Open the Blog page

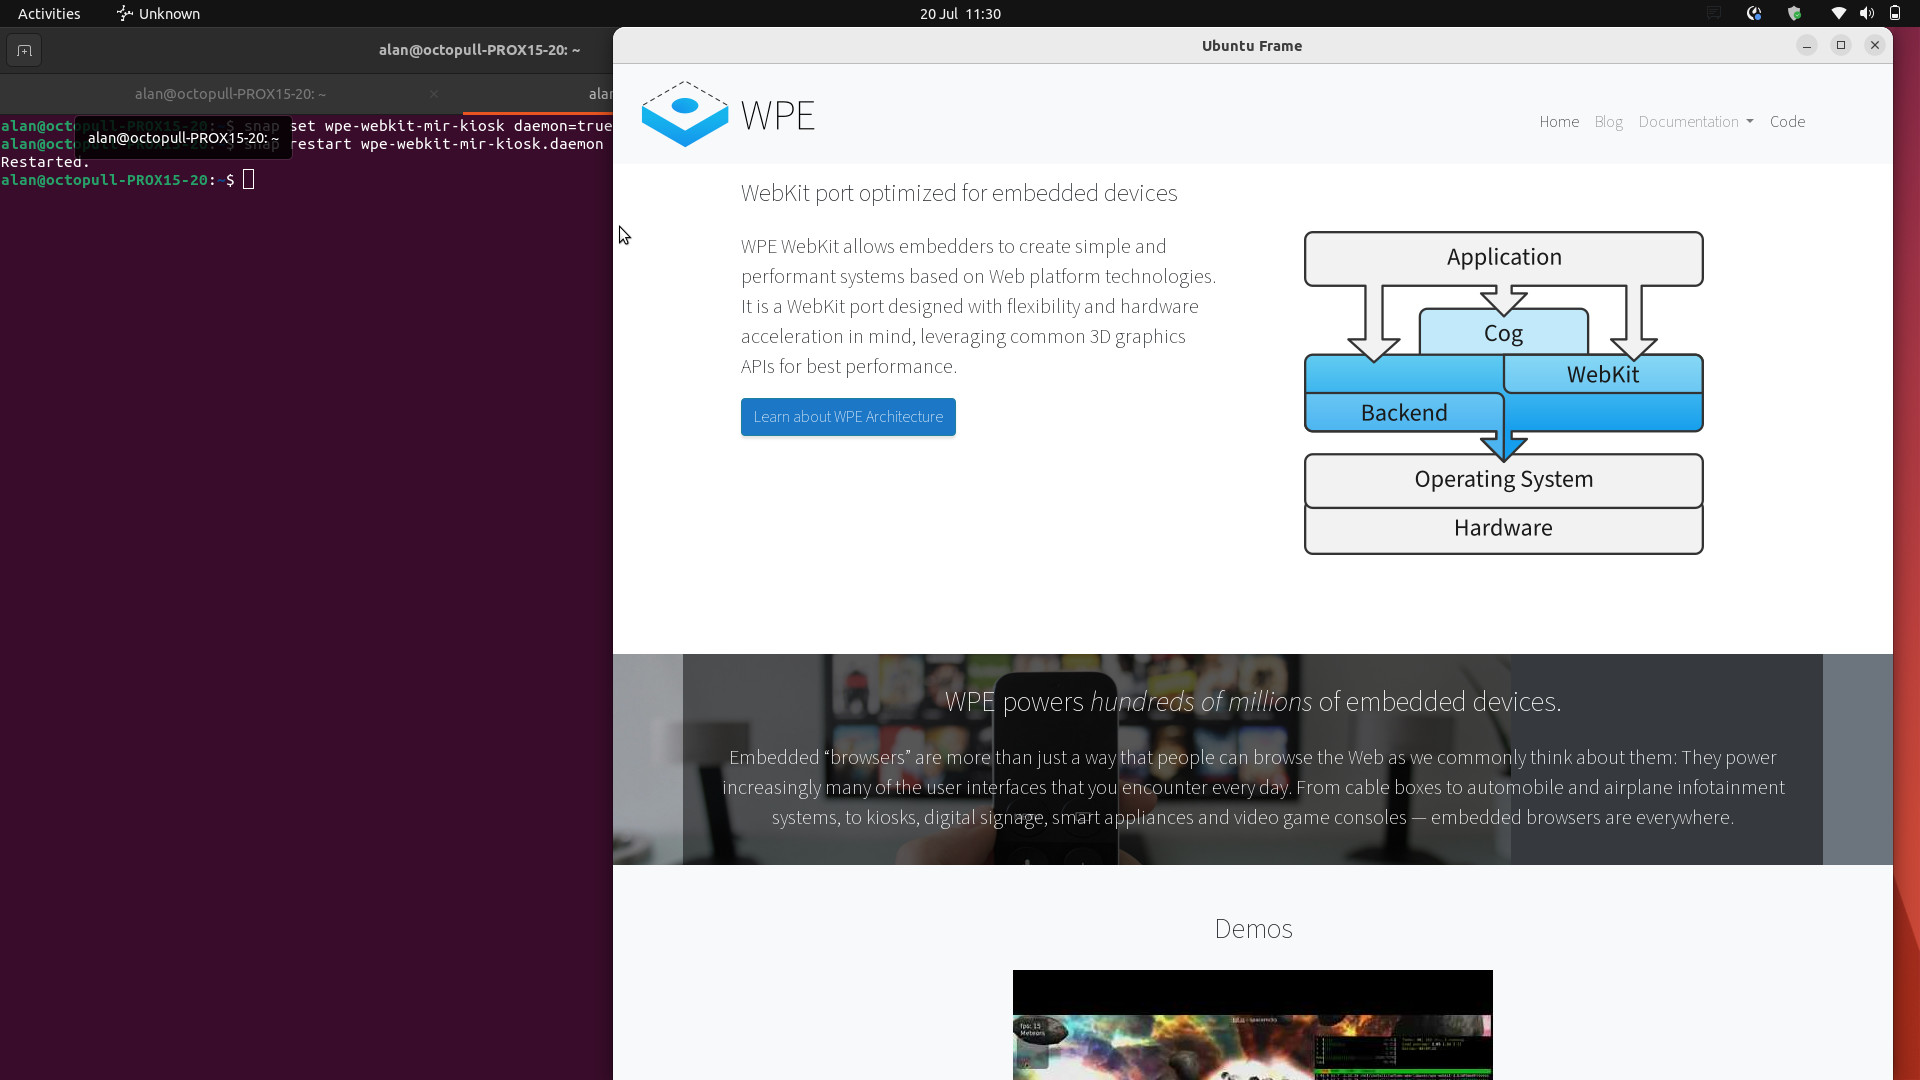click(x=1608, y=121)
